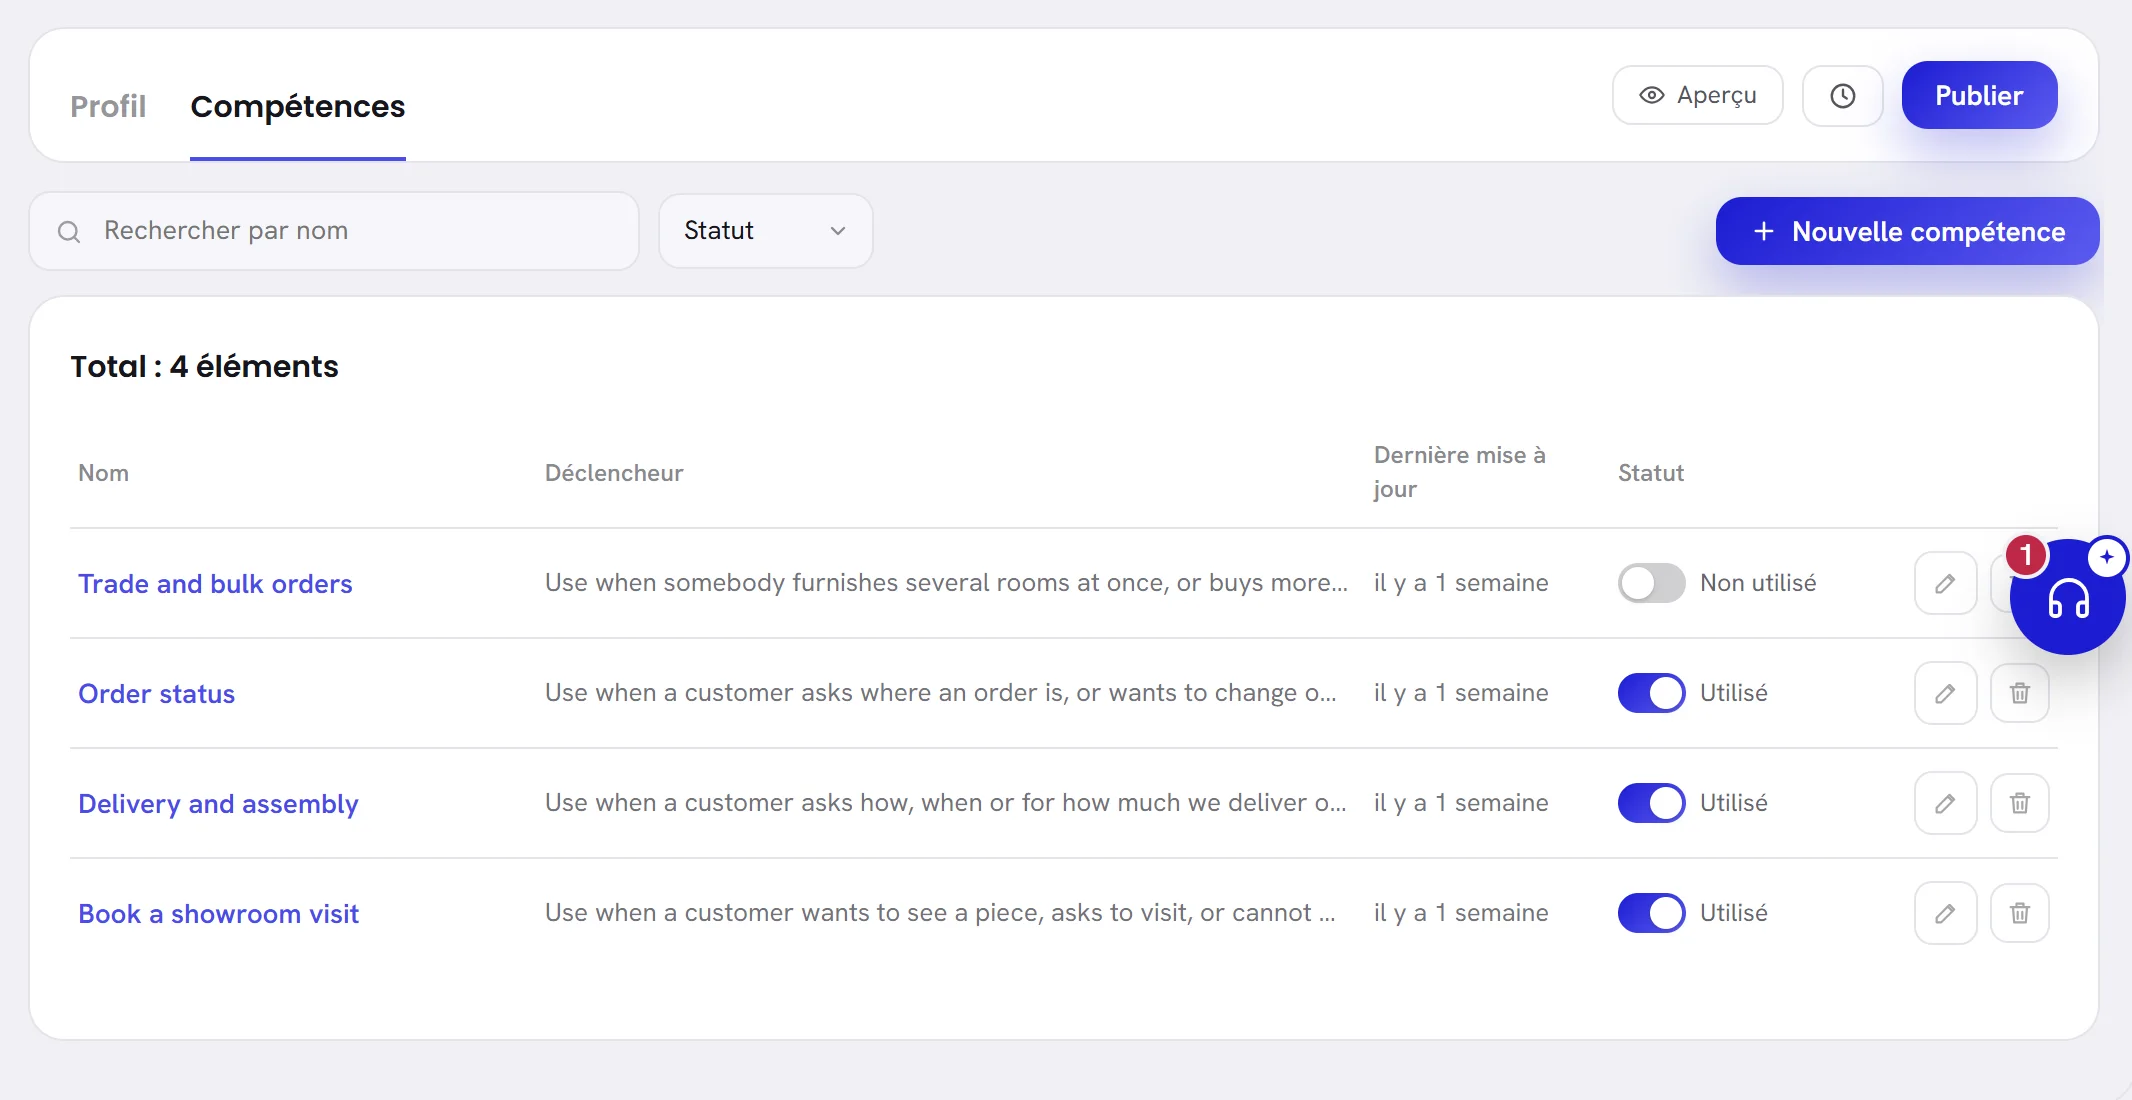This screenshot has height=1100, width=2132.
Task: Turn off the Delivery and assembly toggle
Action: pos(1651,803)
